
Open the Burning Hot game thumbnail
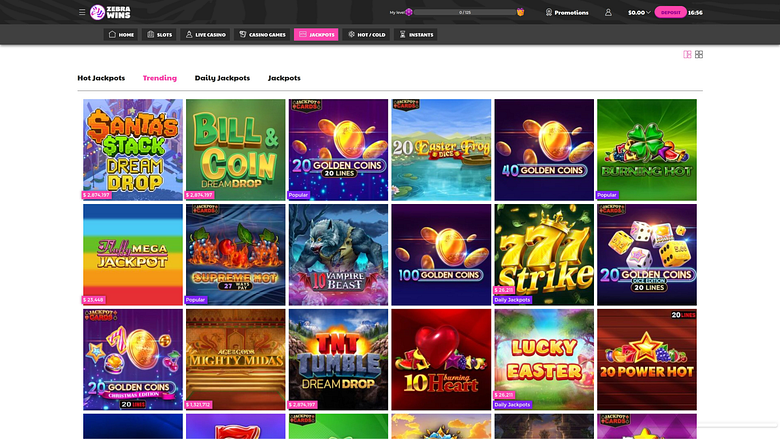point(647,150)
